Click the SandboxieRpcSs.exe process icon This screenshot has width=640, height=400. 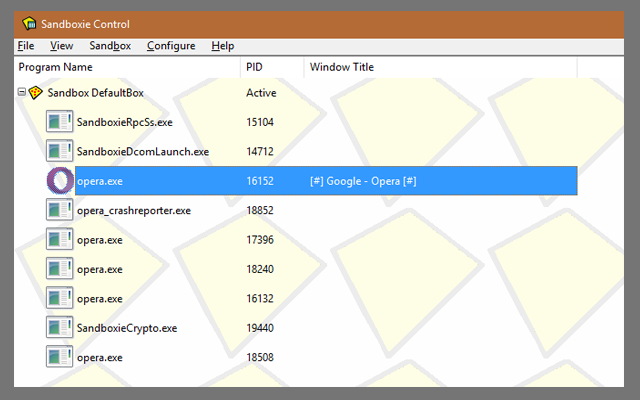[x=60, y=122]
